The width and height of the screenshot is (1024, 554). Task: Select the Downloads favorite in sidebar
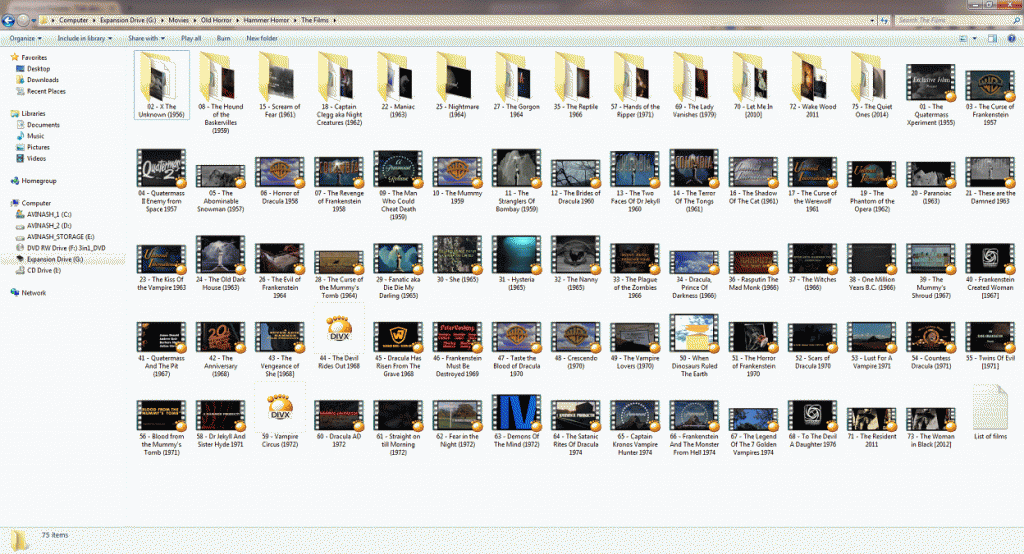pyautogui.click(x=42, y=80)
